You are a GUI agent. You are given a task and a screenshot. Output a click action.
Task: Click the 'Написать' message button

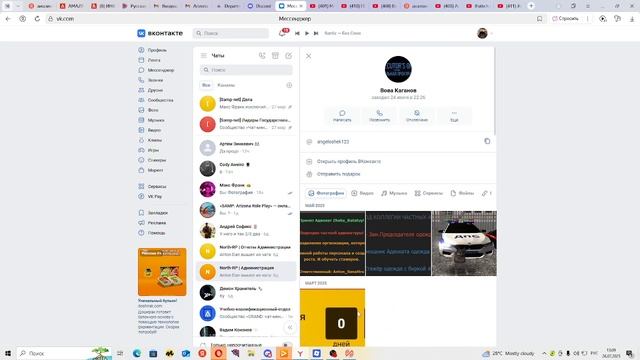(342, 116)
